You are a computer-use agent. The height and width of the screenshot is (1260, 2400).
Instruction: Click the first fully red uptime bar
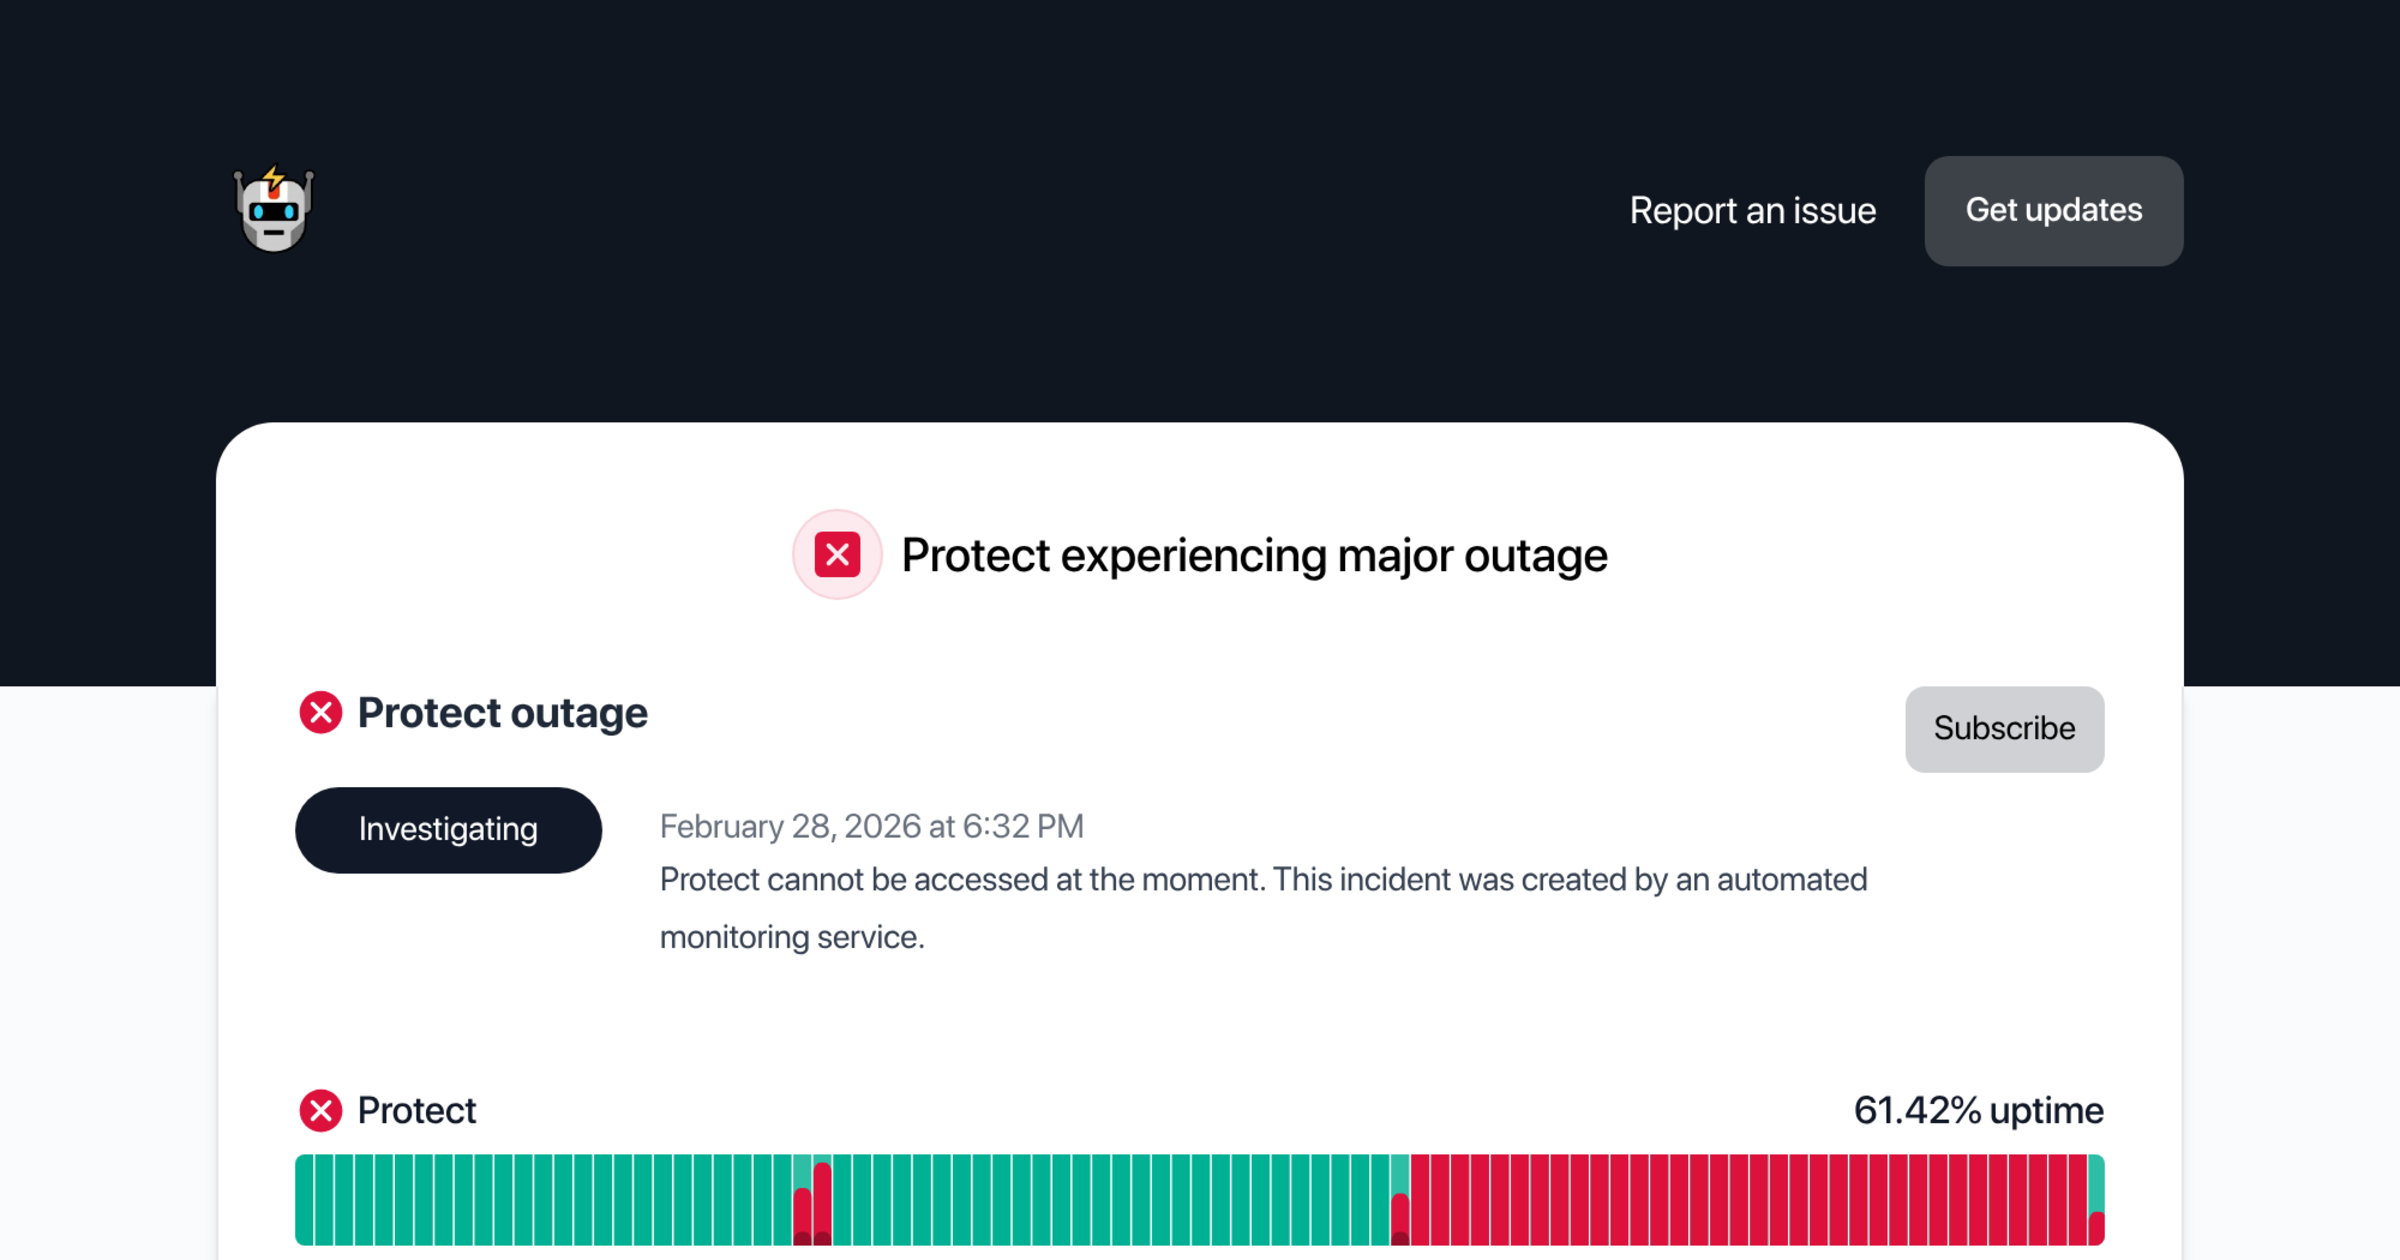coord(1420,1200)
